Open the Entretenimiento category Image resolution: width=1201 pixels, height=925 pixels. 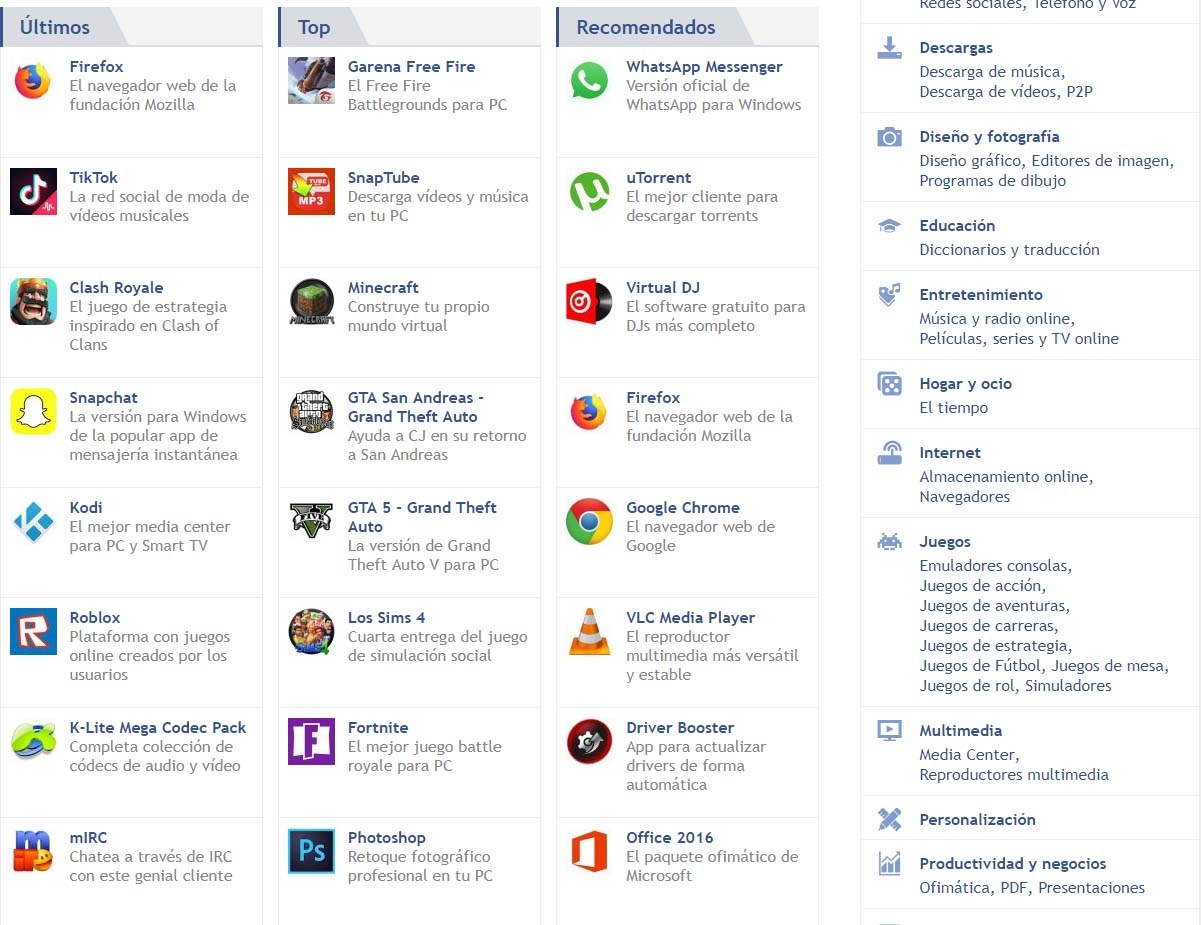point(981,295)
